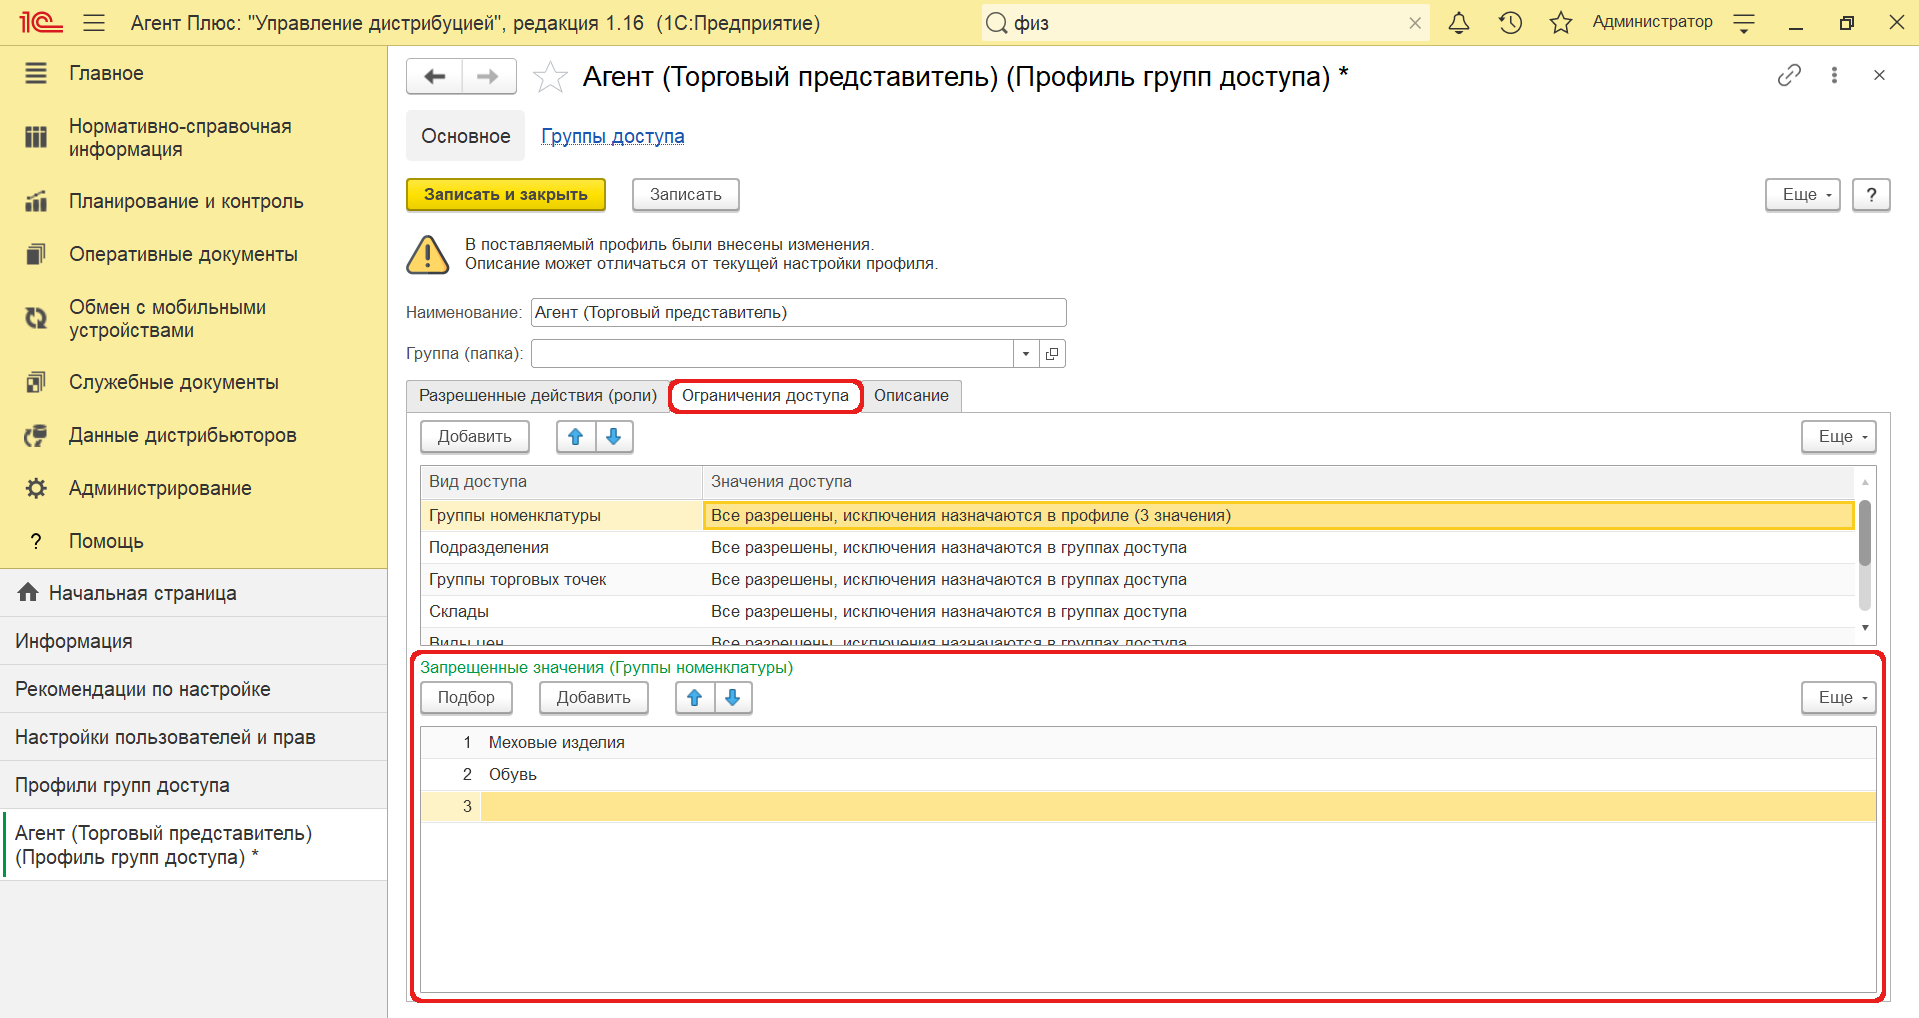Screen dimensions: 1919x1018
Task: Move access kind row up
Action: coord(575,437)
